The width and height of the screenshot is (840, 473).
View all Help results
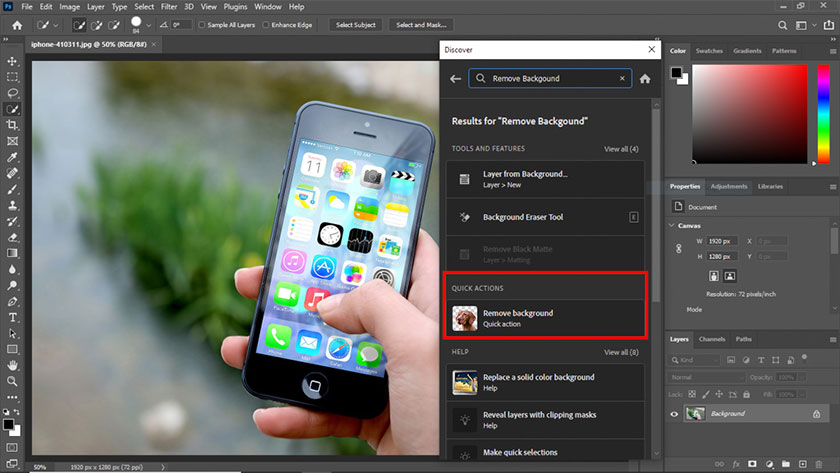(x=621, y=352)
